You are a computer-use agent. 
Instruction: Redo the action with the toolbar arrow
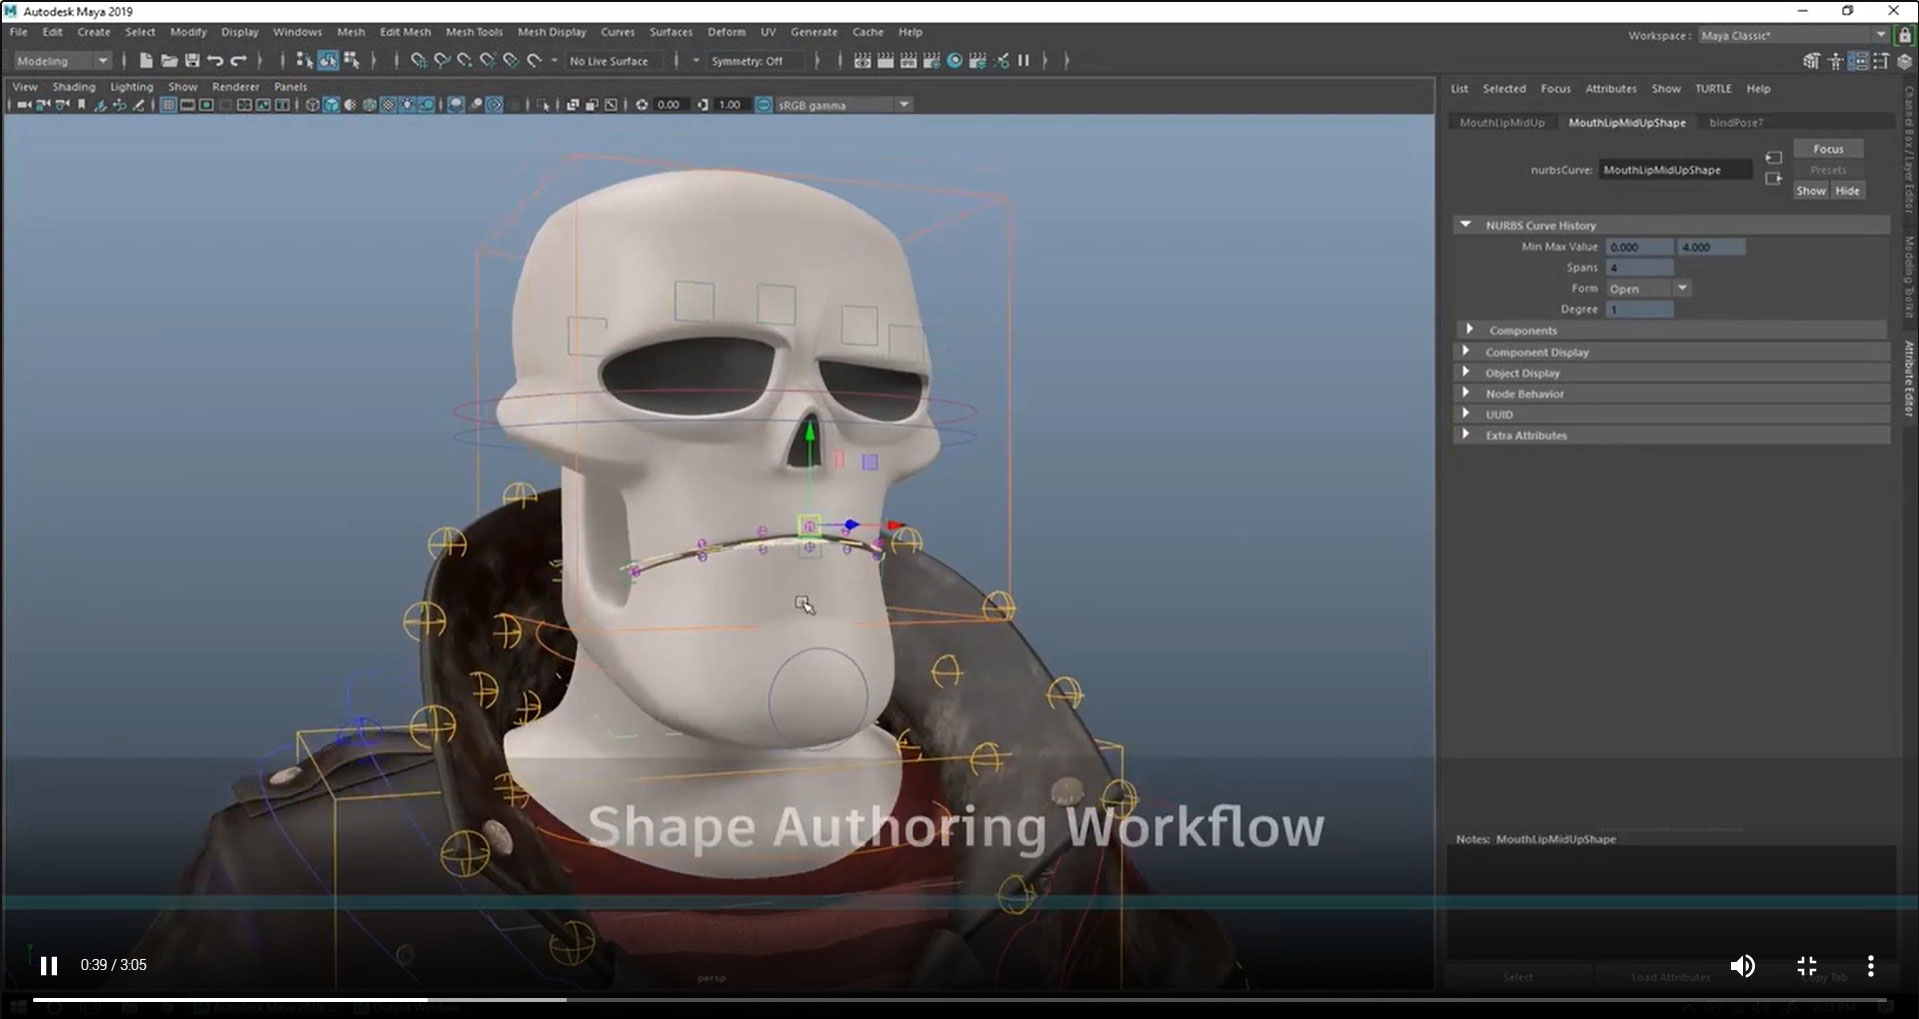tap(238, 61)
